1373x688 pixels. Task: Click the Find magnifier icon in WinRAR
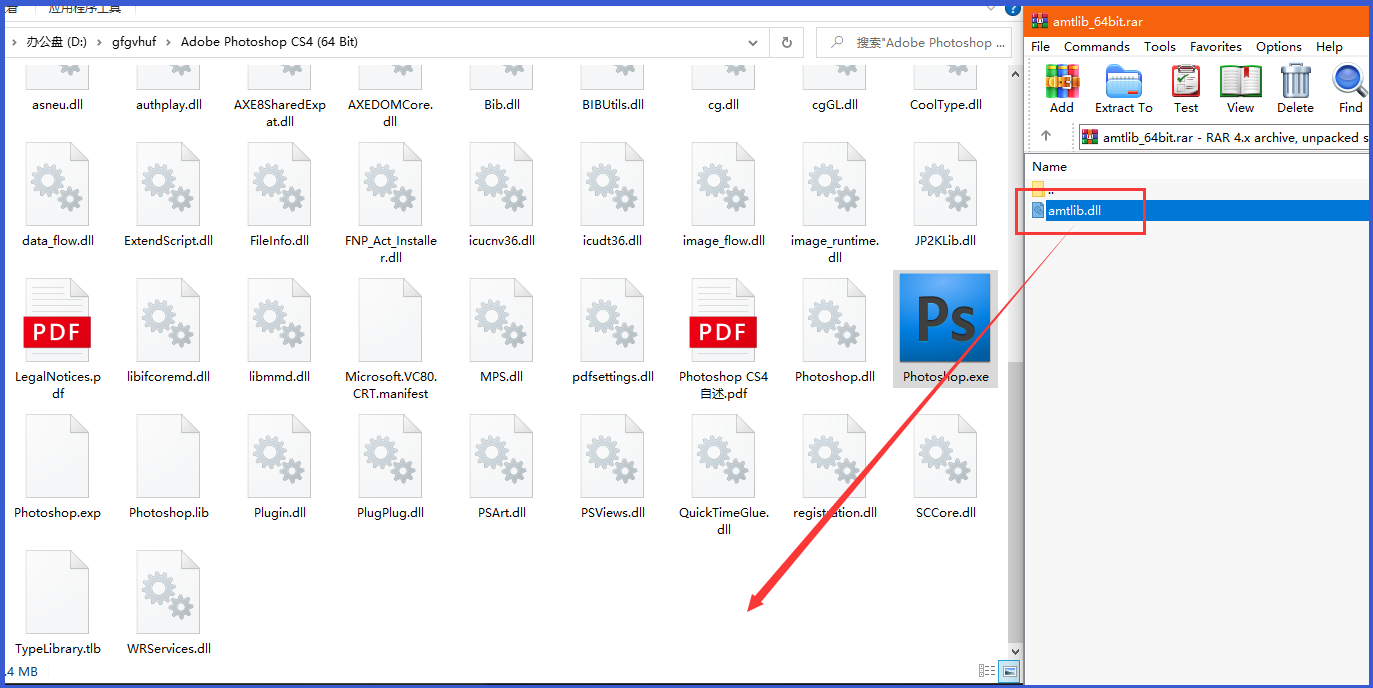1350,88
